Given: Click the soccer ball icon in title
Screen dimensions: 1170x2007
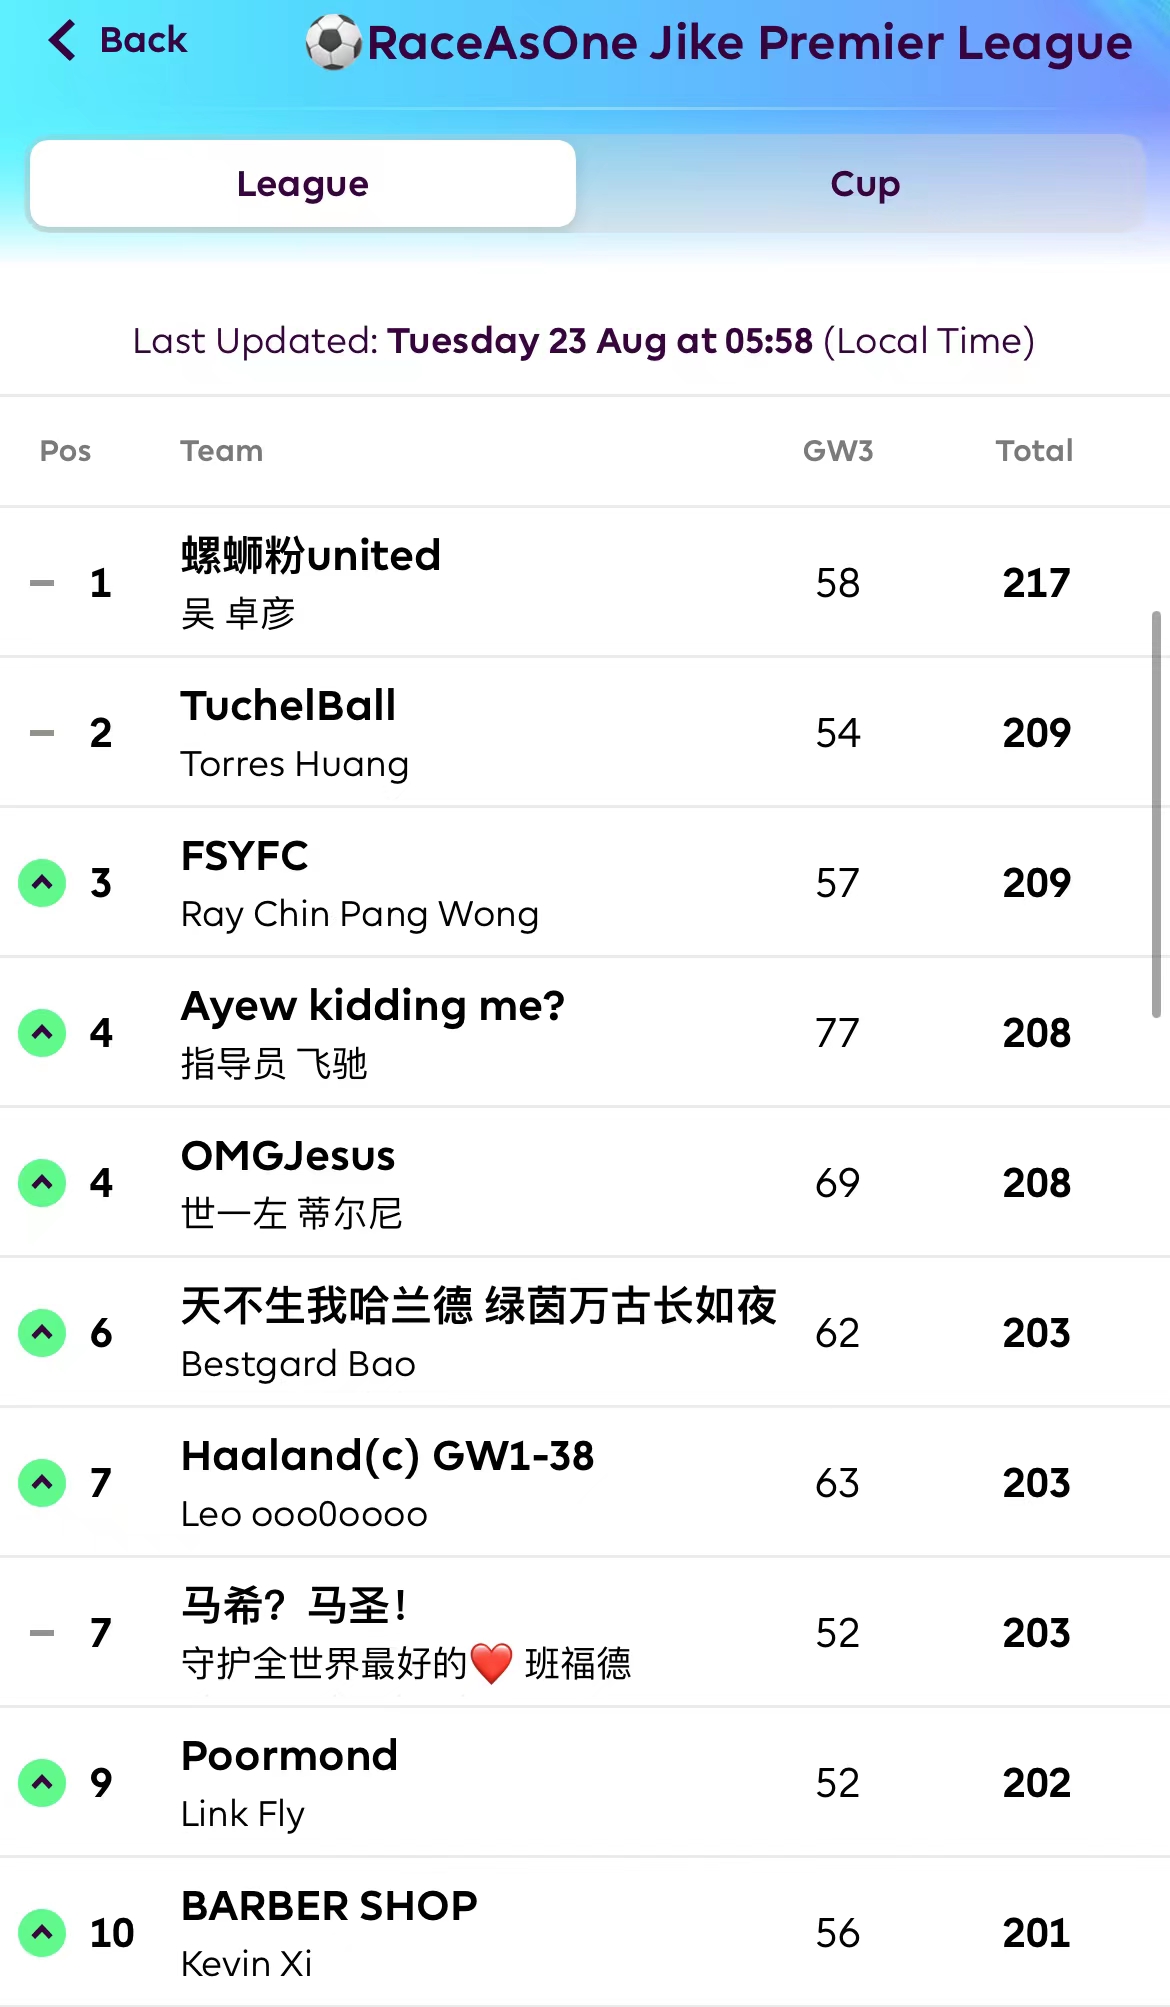Looking at the screenshot, I should [333, 42].
